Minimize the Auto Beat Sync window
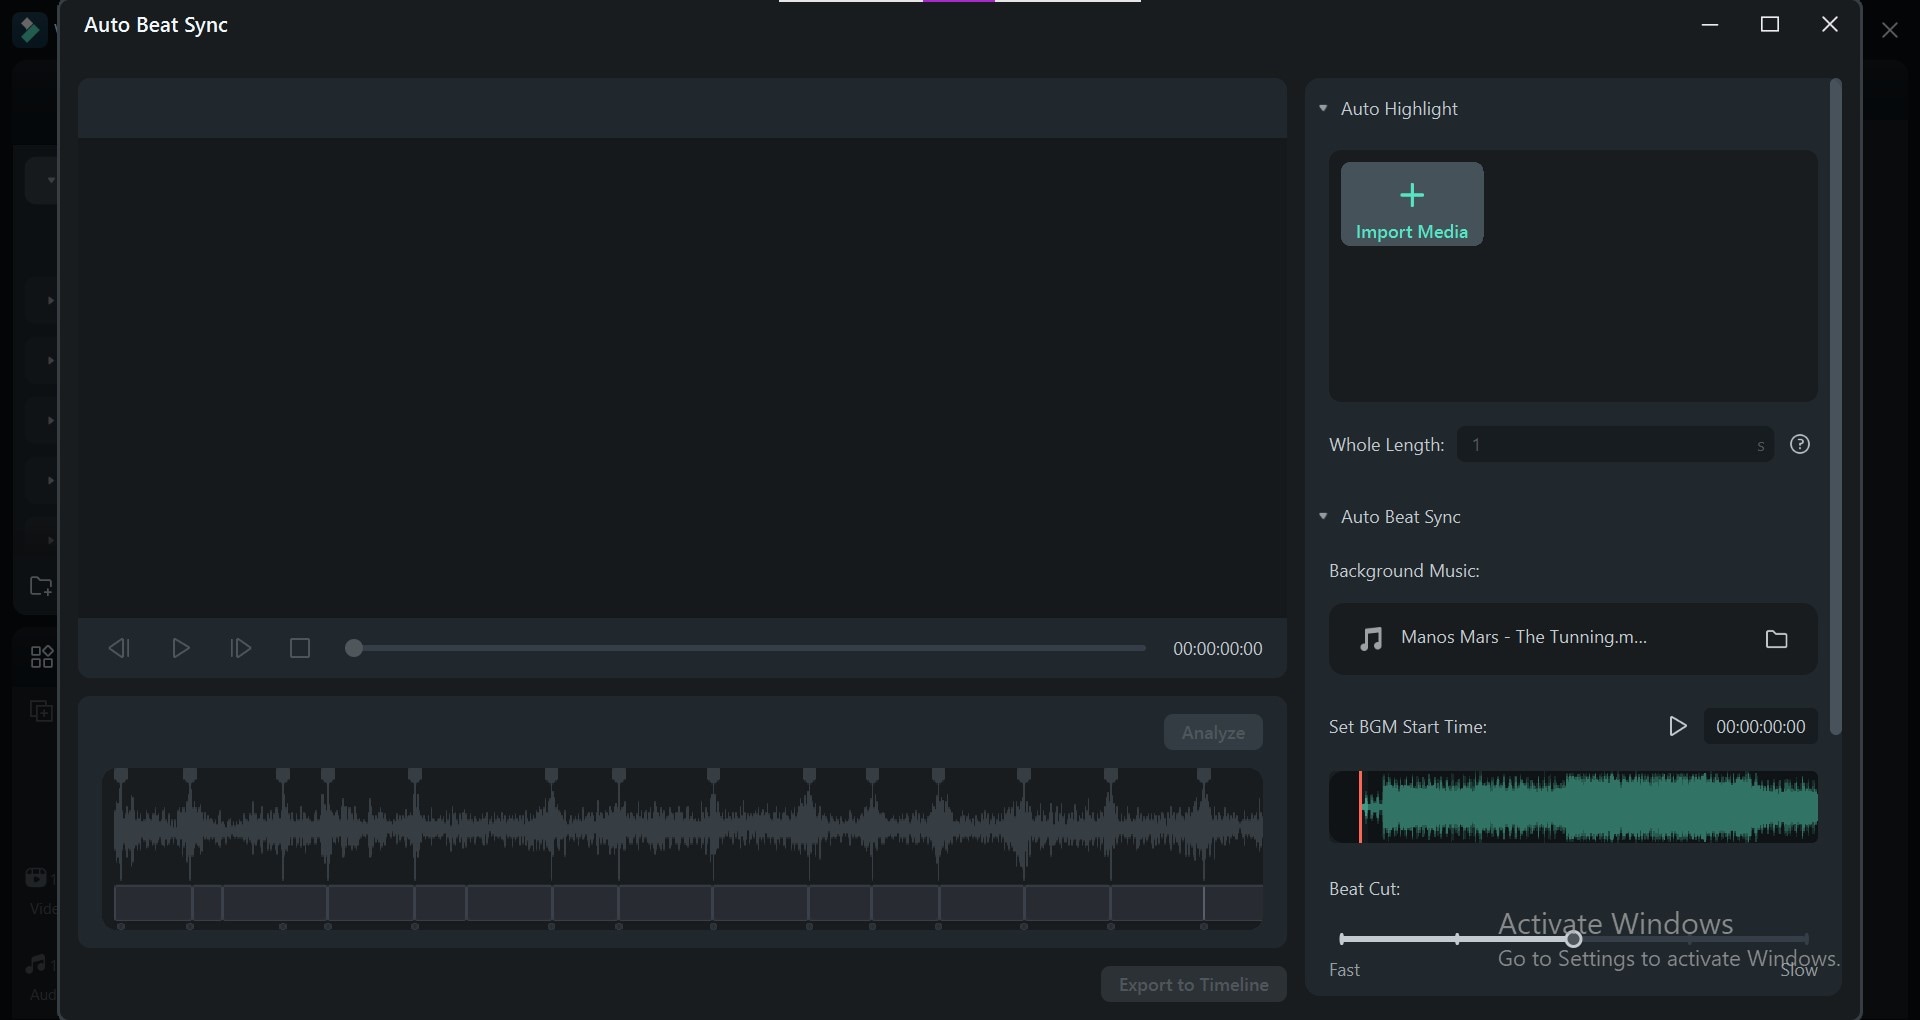 (1710, 25)
